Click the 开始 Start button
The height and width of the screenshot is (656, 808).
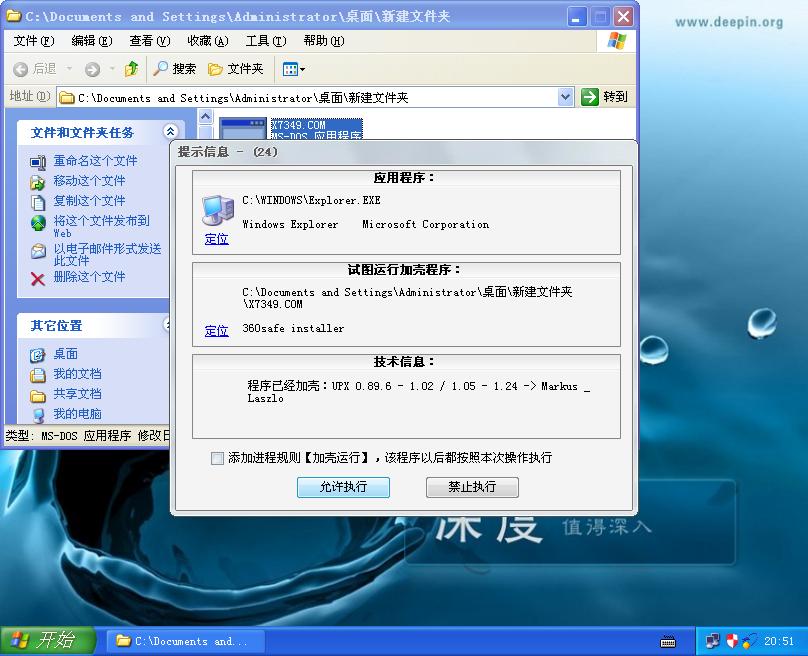[48, 641]
